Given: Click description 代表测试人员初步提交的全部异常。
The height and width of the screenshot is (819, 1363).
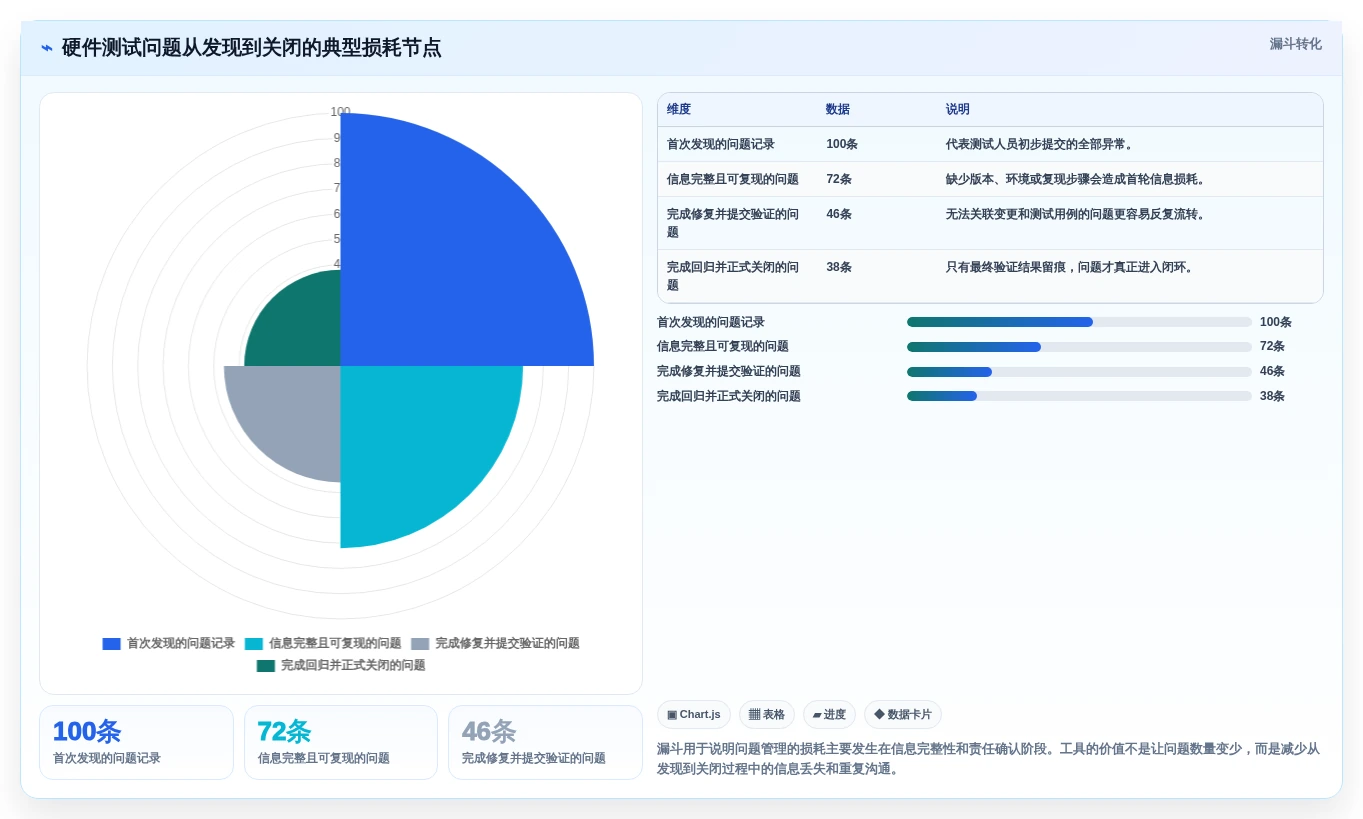Looking at the screenshot, I should pos(1042,144).
